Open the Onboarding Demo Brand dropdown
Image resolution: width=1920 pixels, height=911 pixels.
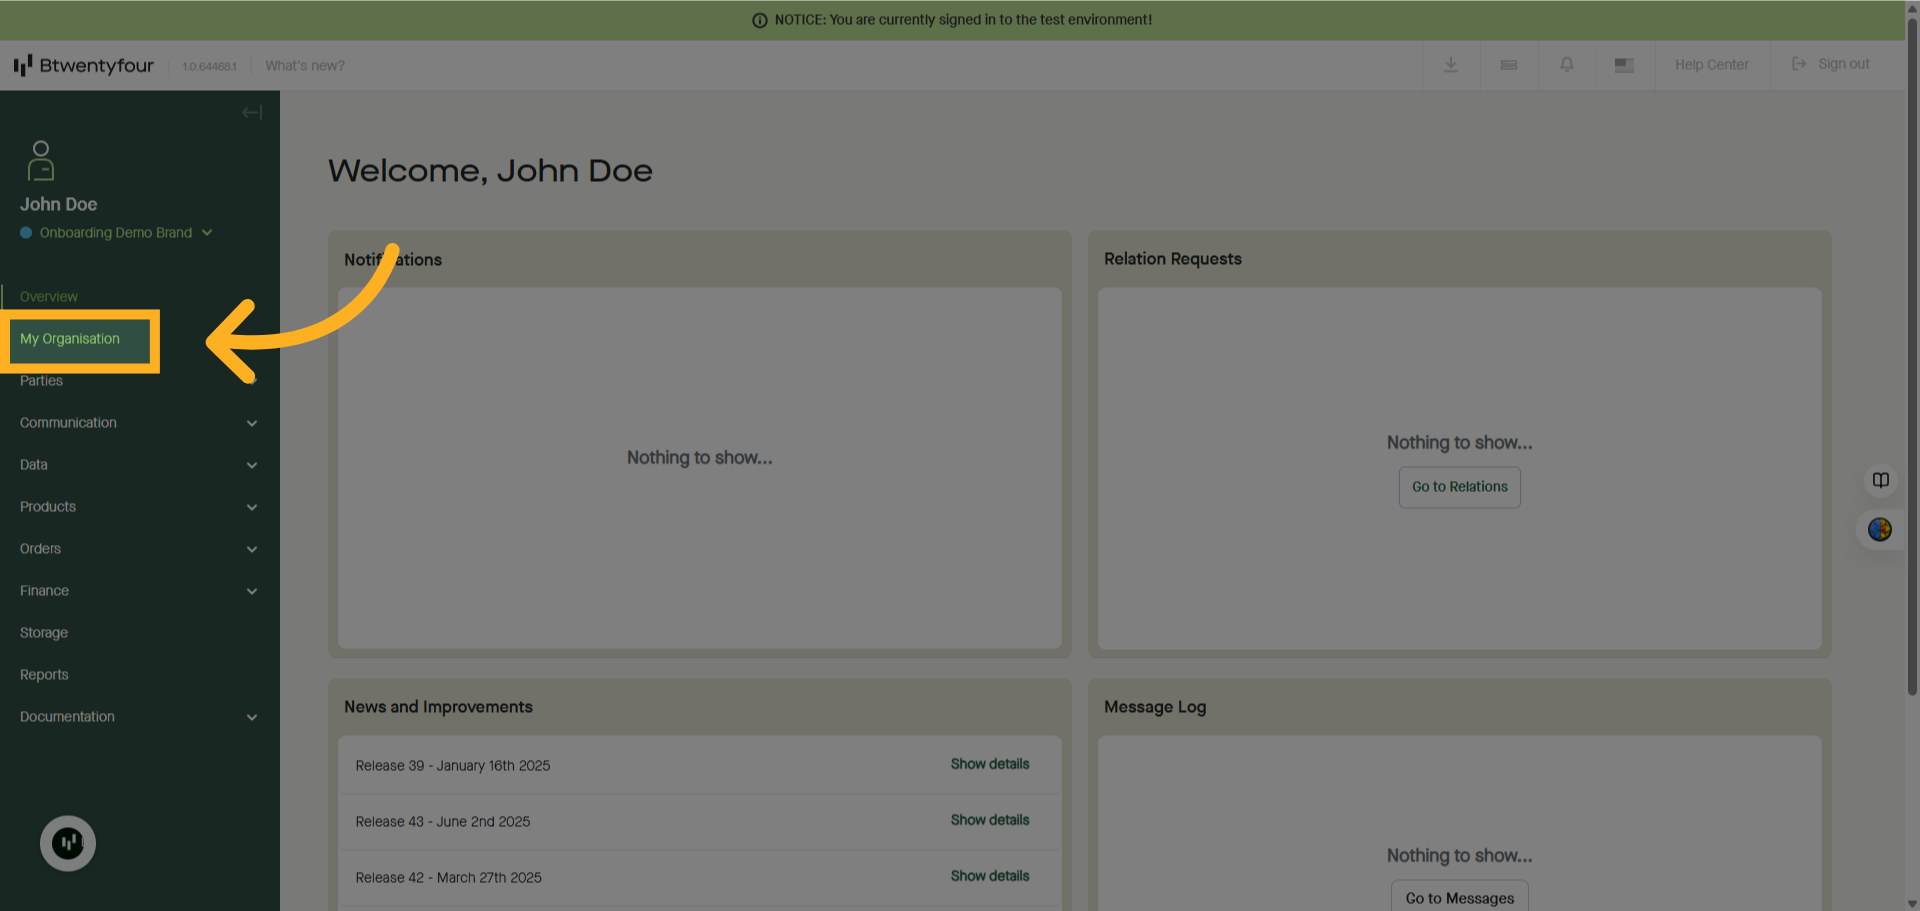pyautogui.click(x=116, y=233)
